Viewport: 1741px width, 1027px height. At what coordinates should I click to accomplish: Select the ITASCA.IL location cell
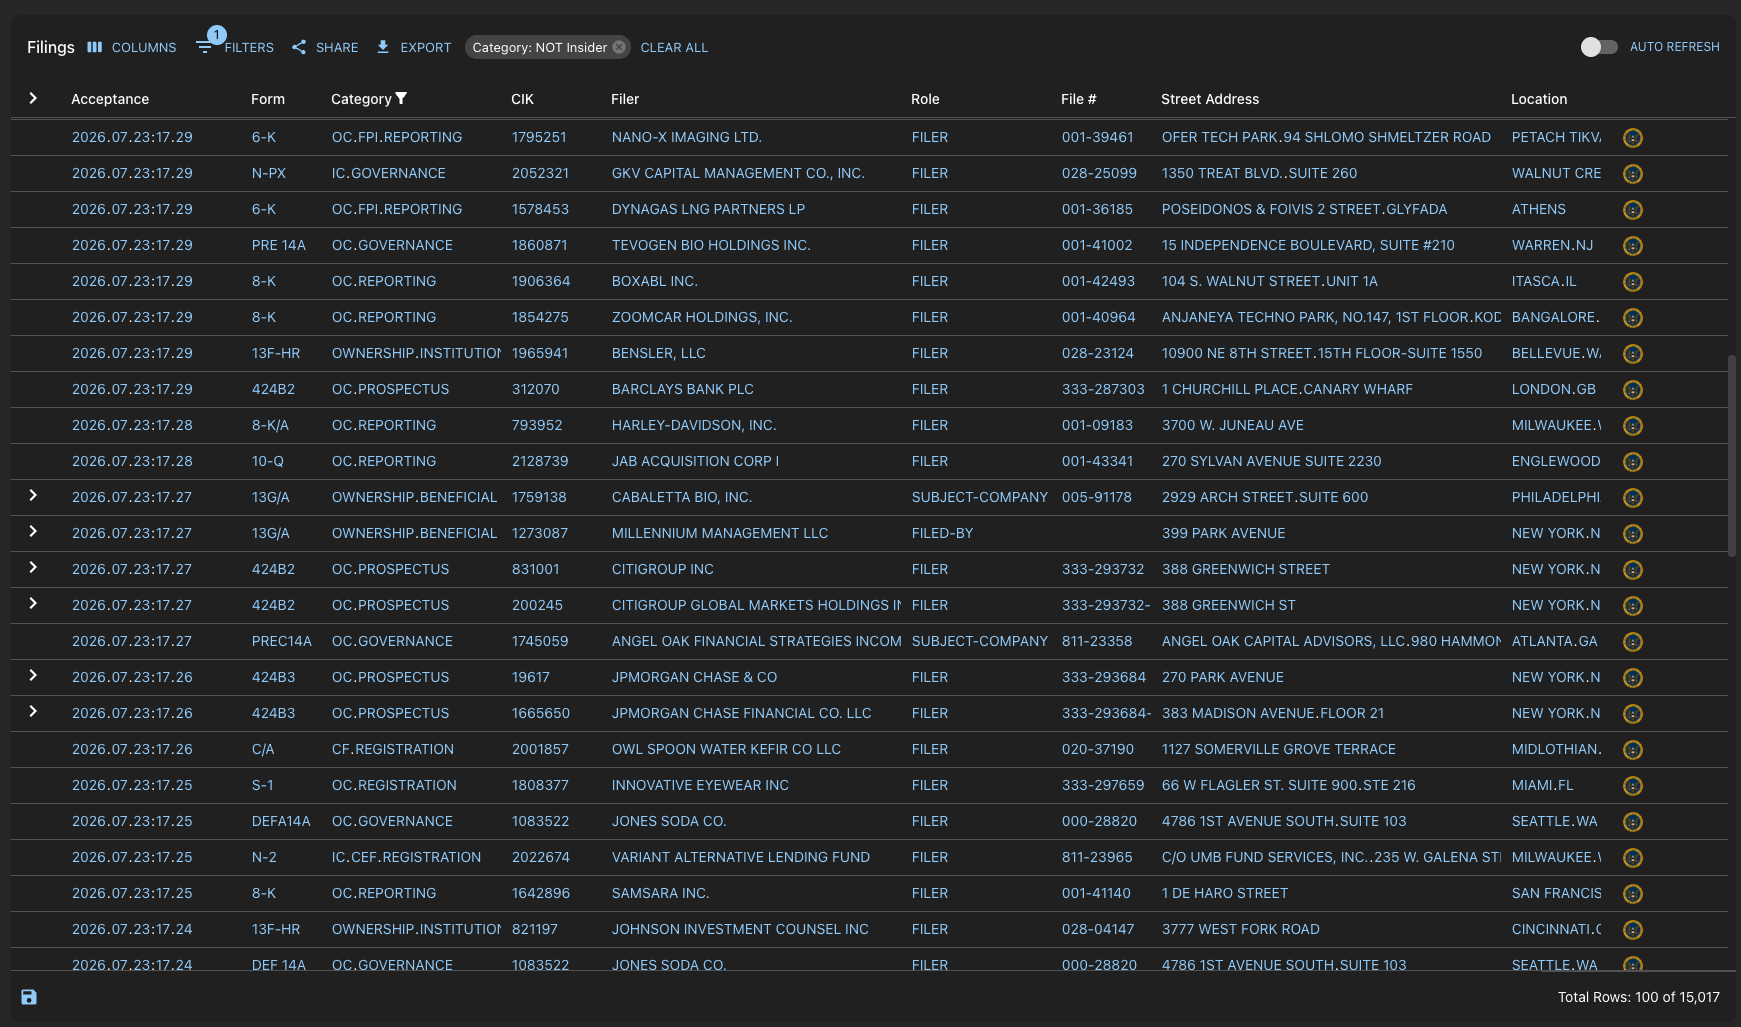click(x=1544, y=281)
